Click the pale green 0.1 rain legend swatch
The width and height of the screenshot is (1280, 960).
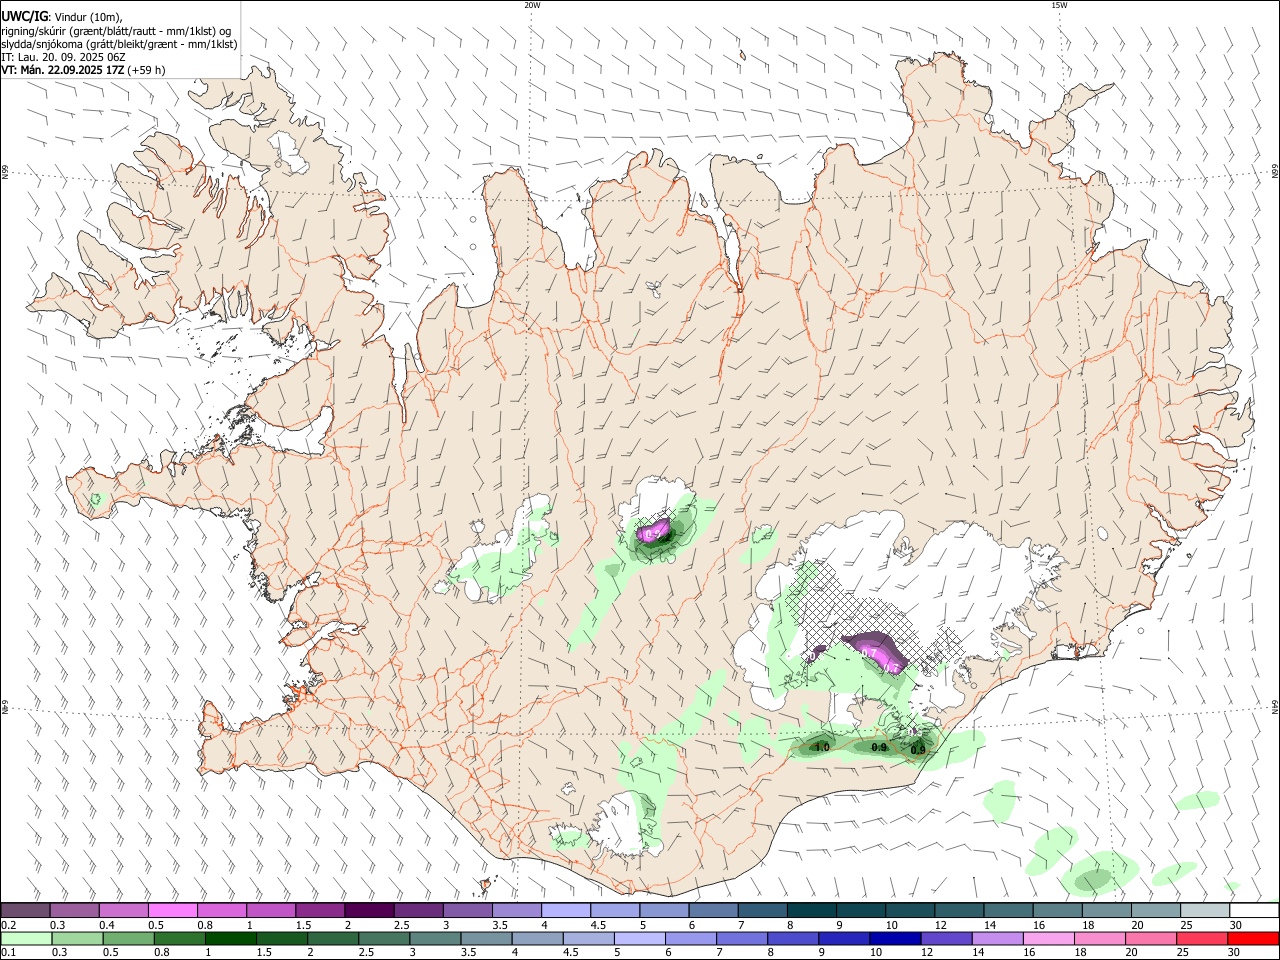pos(25,938)
